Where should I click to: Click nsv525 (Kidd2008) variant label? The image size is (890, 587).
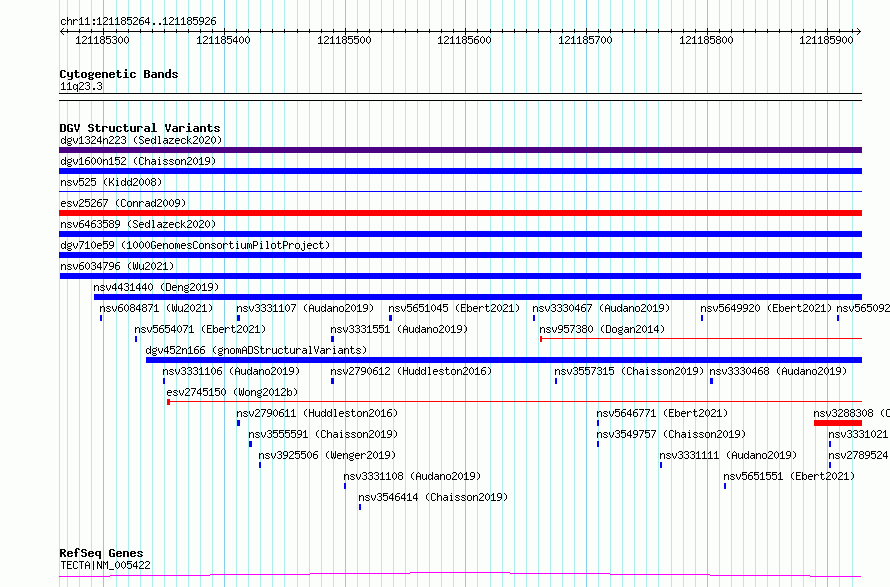pos(111,182)
